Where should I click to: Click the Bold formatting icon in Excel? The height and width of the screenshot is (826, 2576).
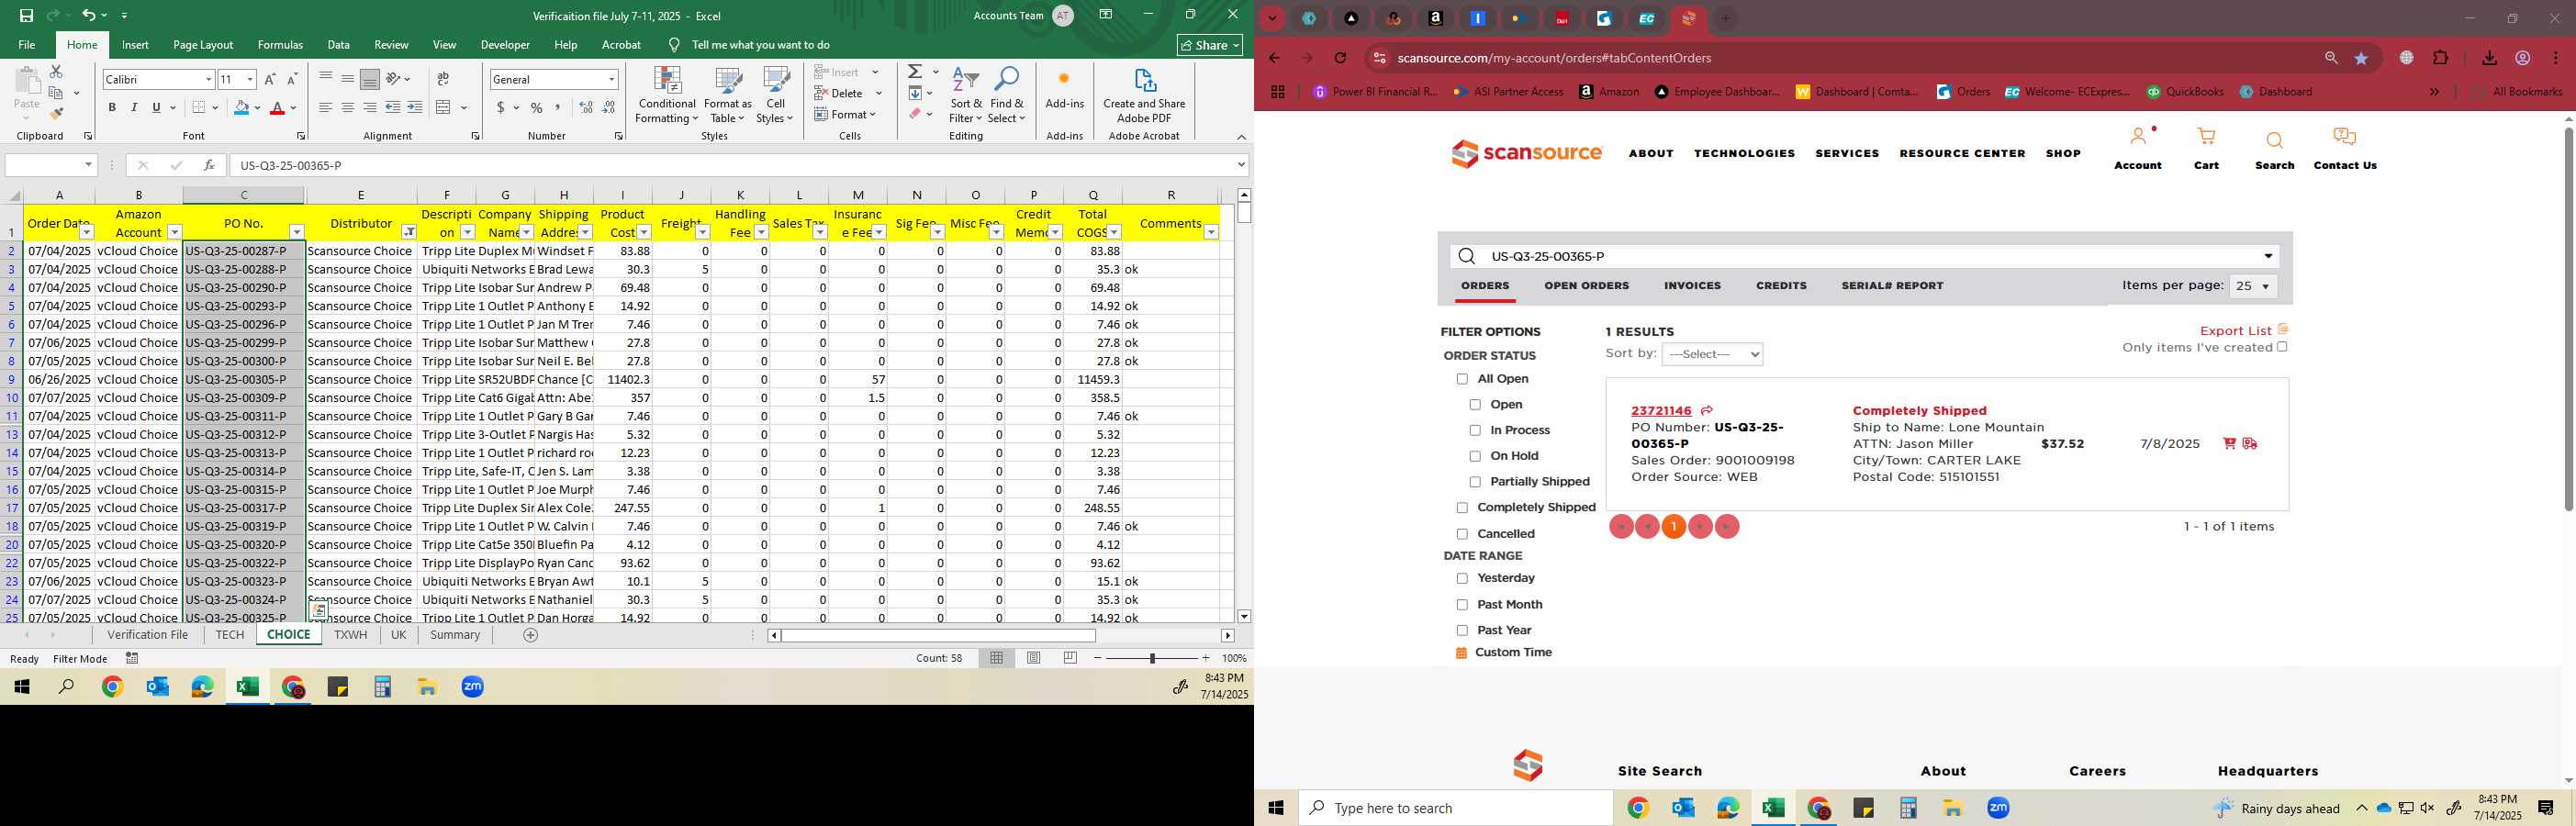coord(112,108)
